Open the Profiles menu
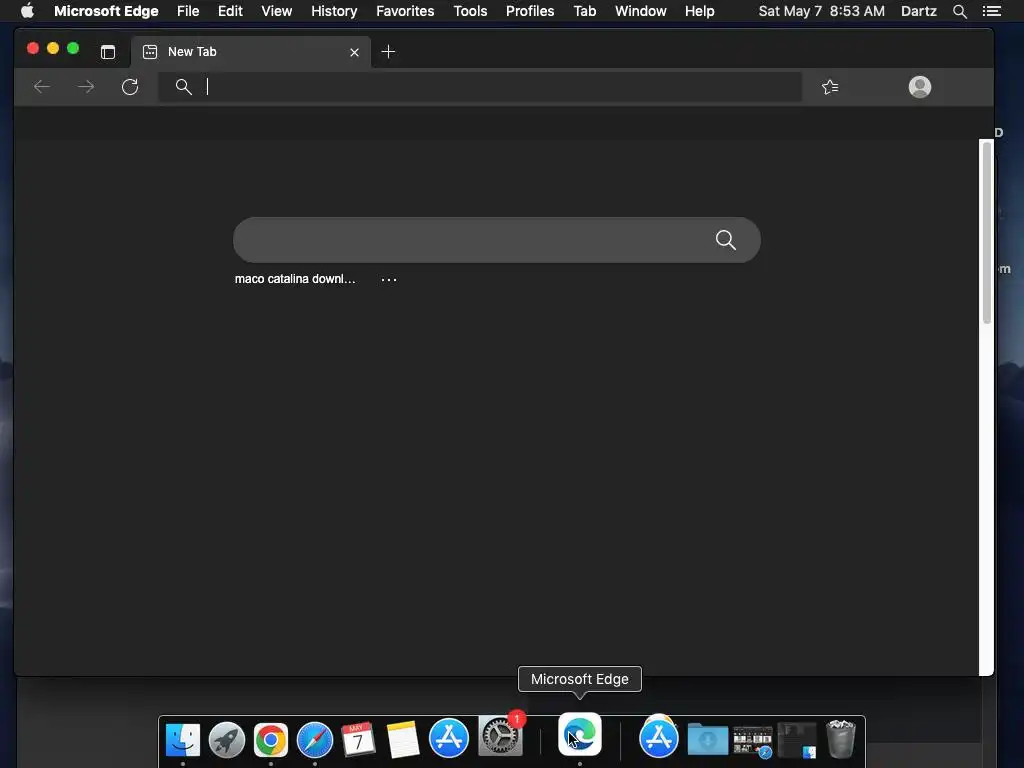The height and width of the screenshot is (768, 1024). [530, 11]
